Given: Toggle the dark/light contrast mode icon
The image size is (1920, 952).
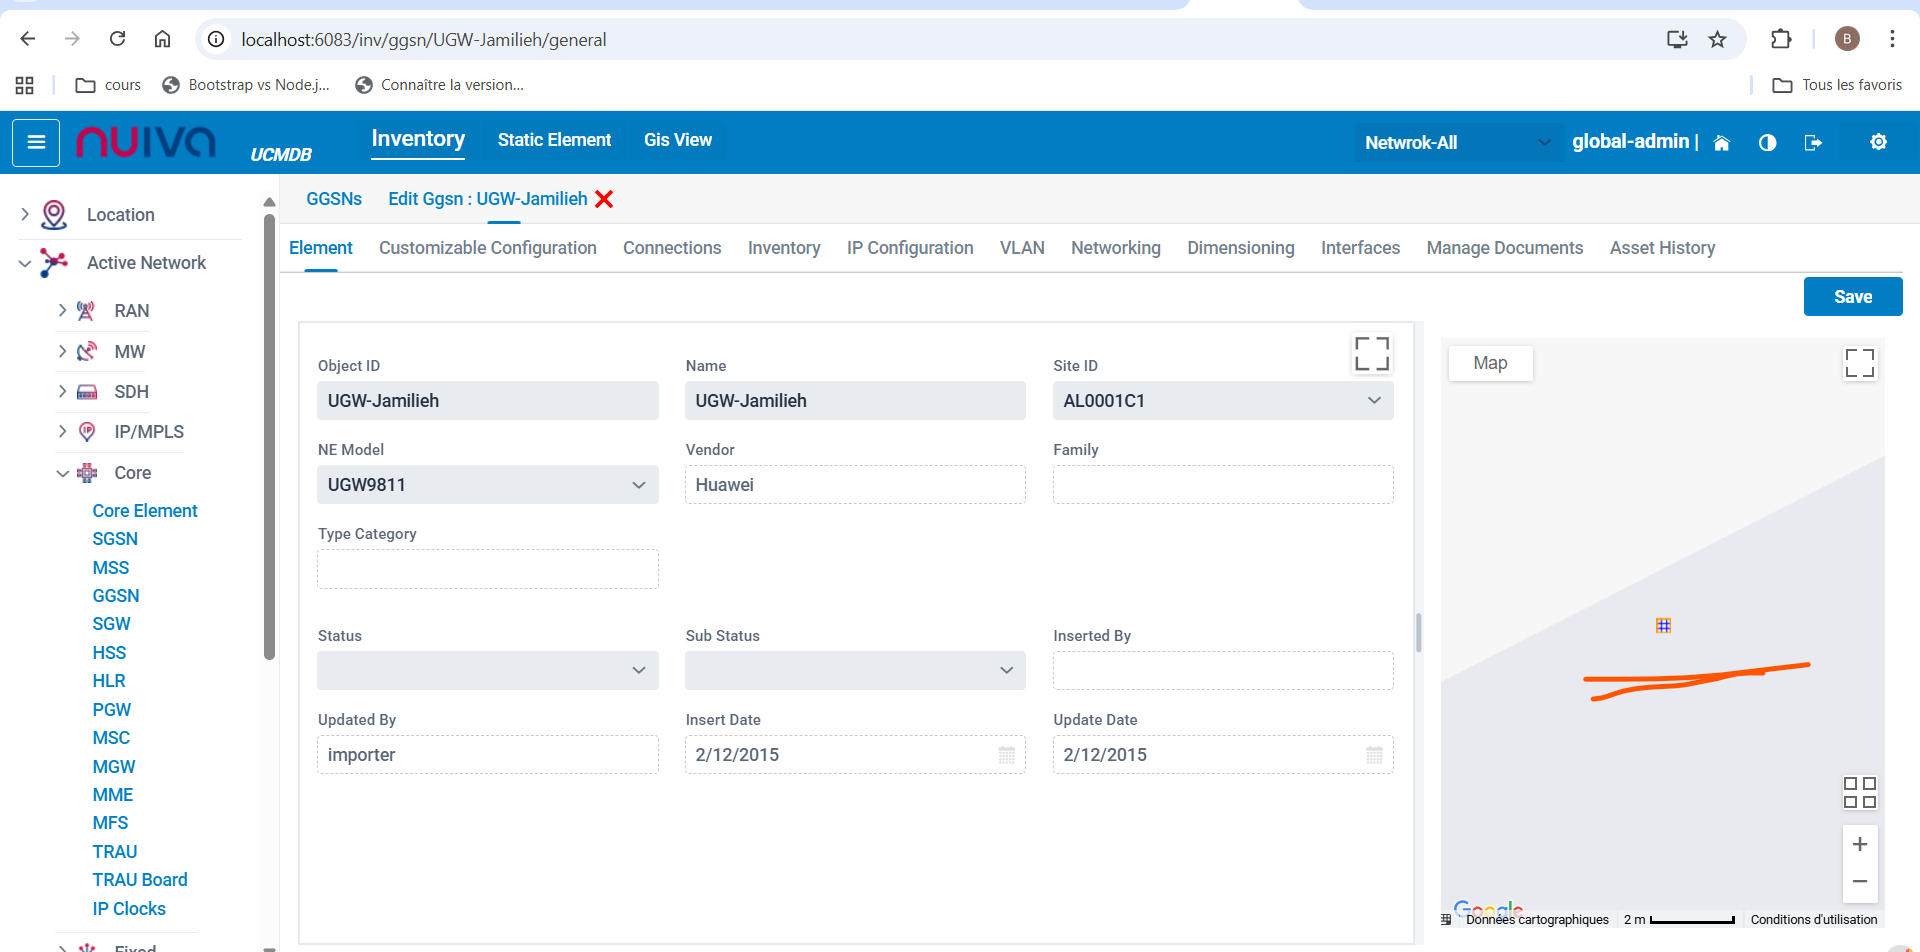Looking at the screenshot, I should pos(1767,143).
